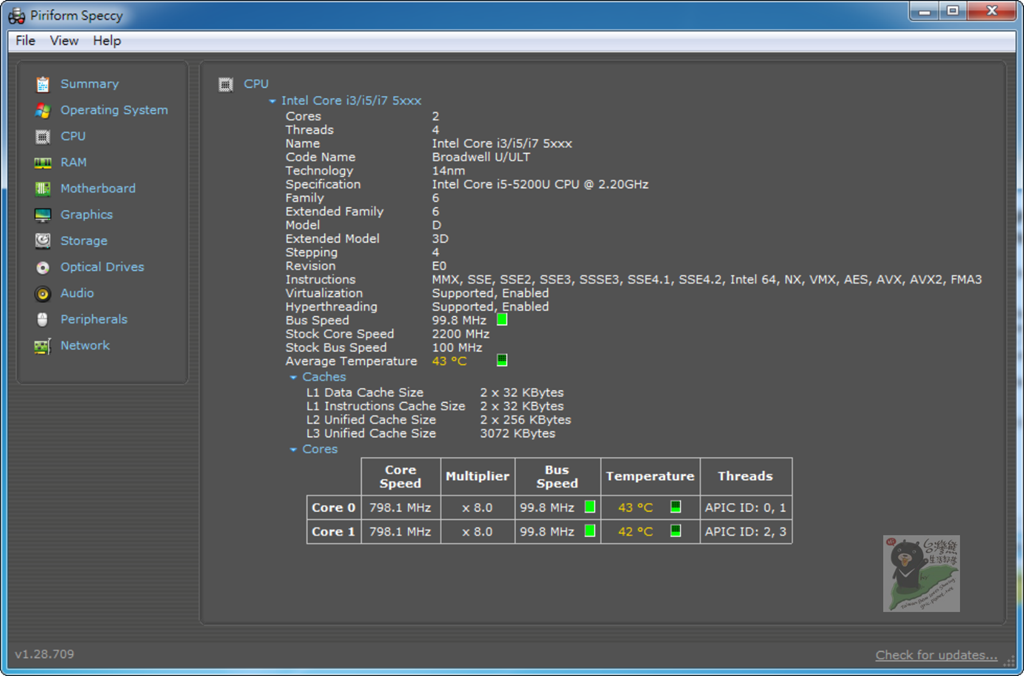
Task: Click the Summary clipboard icon in sidebar
Action: pos(42,85)
